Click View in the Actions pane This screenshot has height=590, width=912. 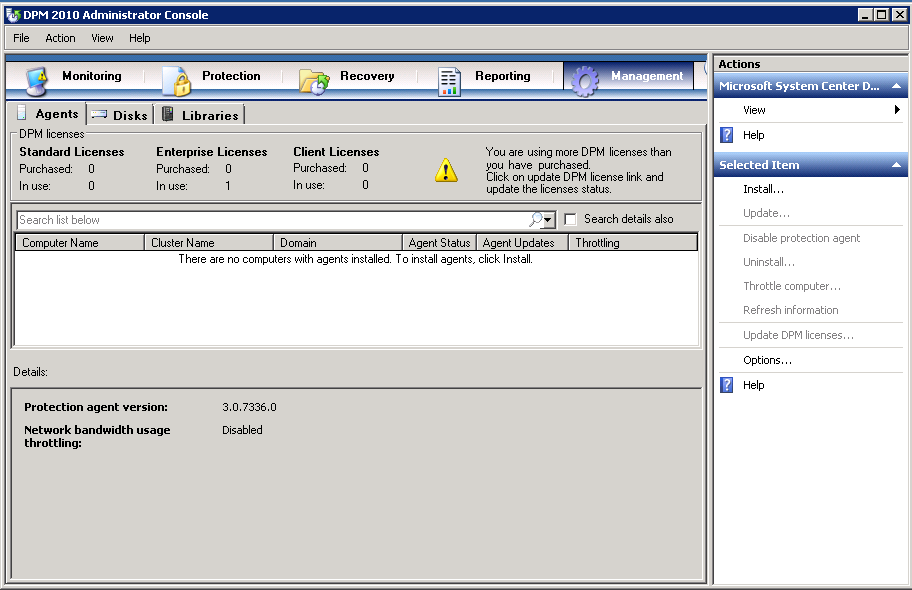tap(754, 110)
